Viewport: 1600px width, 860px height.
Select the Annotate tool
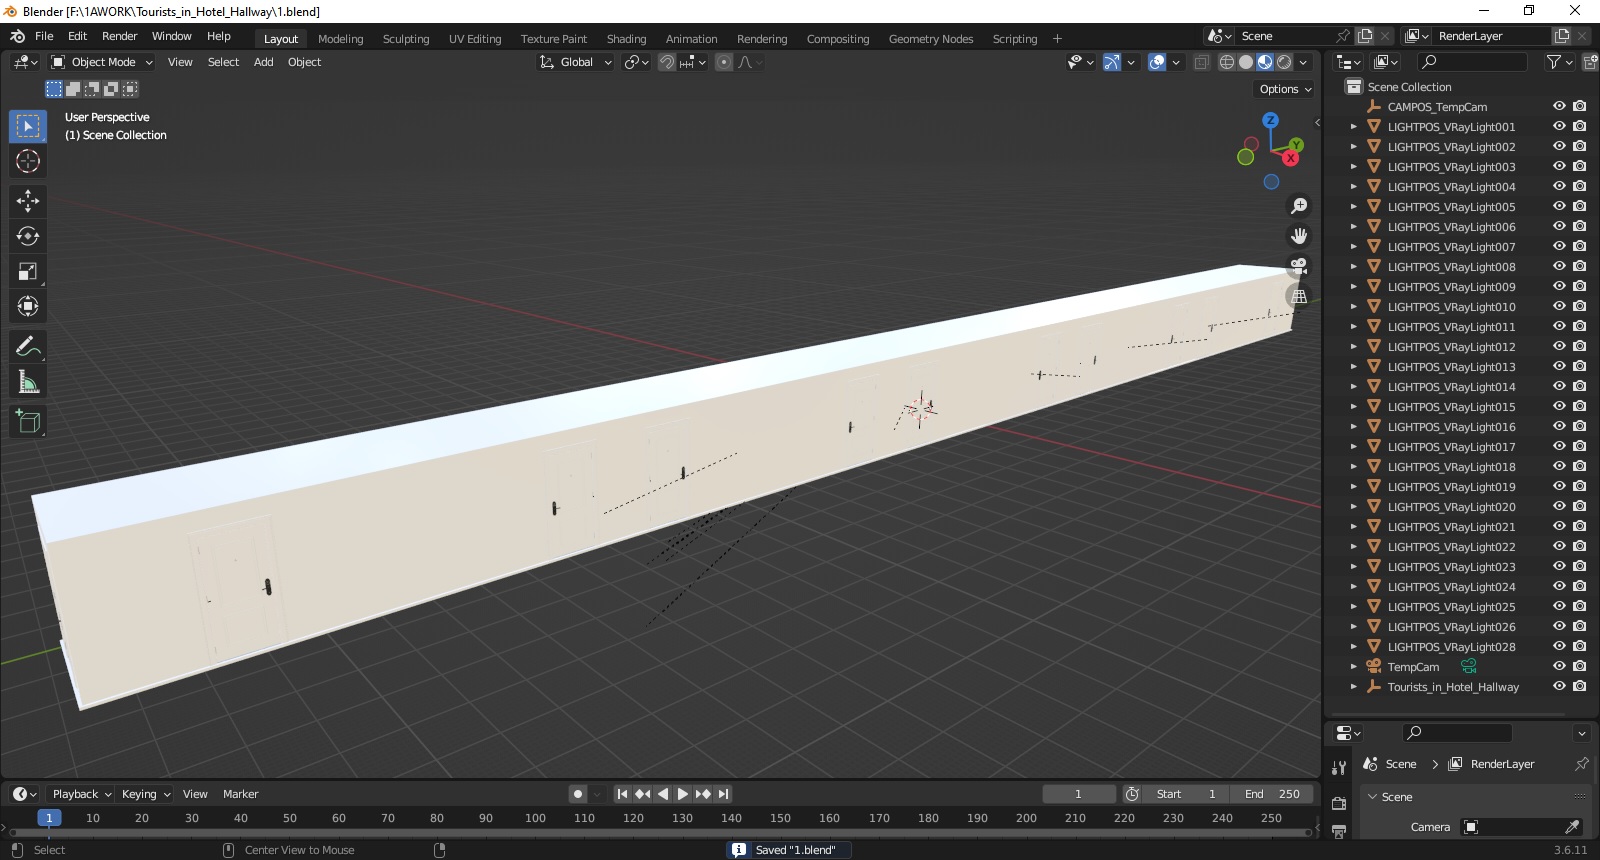tap(28, 347)
